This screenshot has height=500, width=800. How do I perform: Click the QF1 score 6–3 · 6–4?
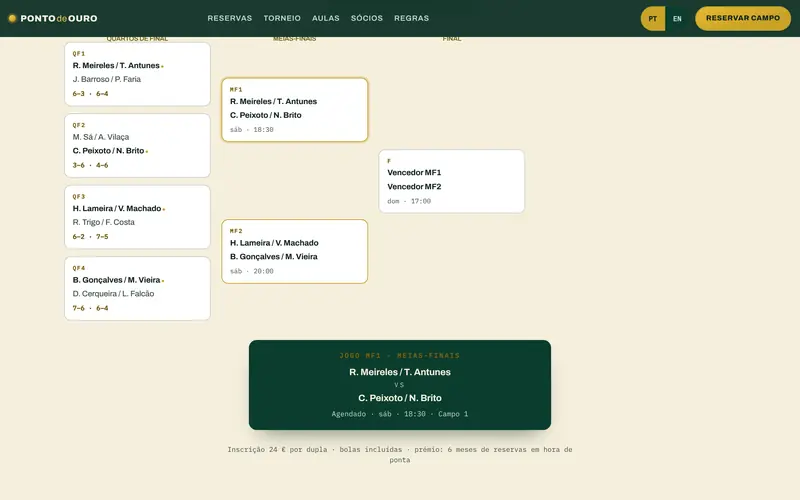pos(90,94)
